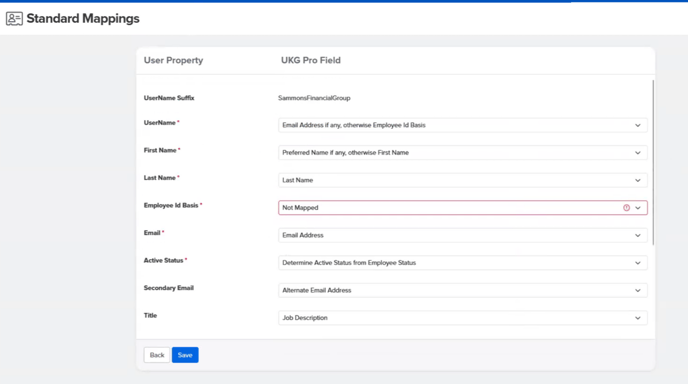The image size is (688, 384).
Task: Expand the Title field chevron arrow
Action: 638,318
